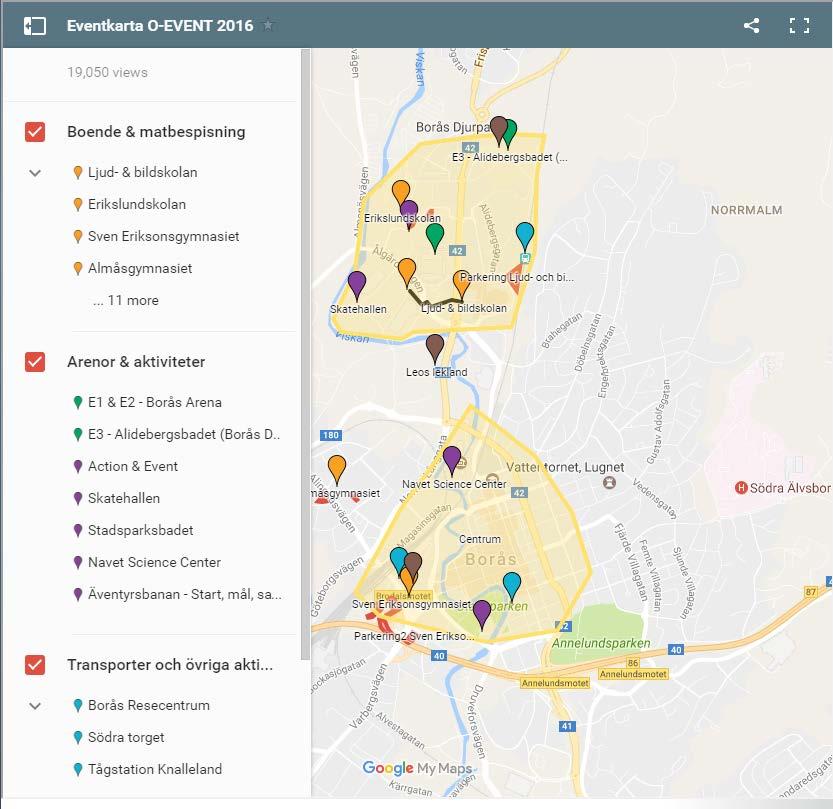
Task: Select Erikslundskolan in the sidebar list
Action: coord(137,204)
